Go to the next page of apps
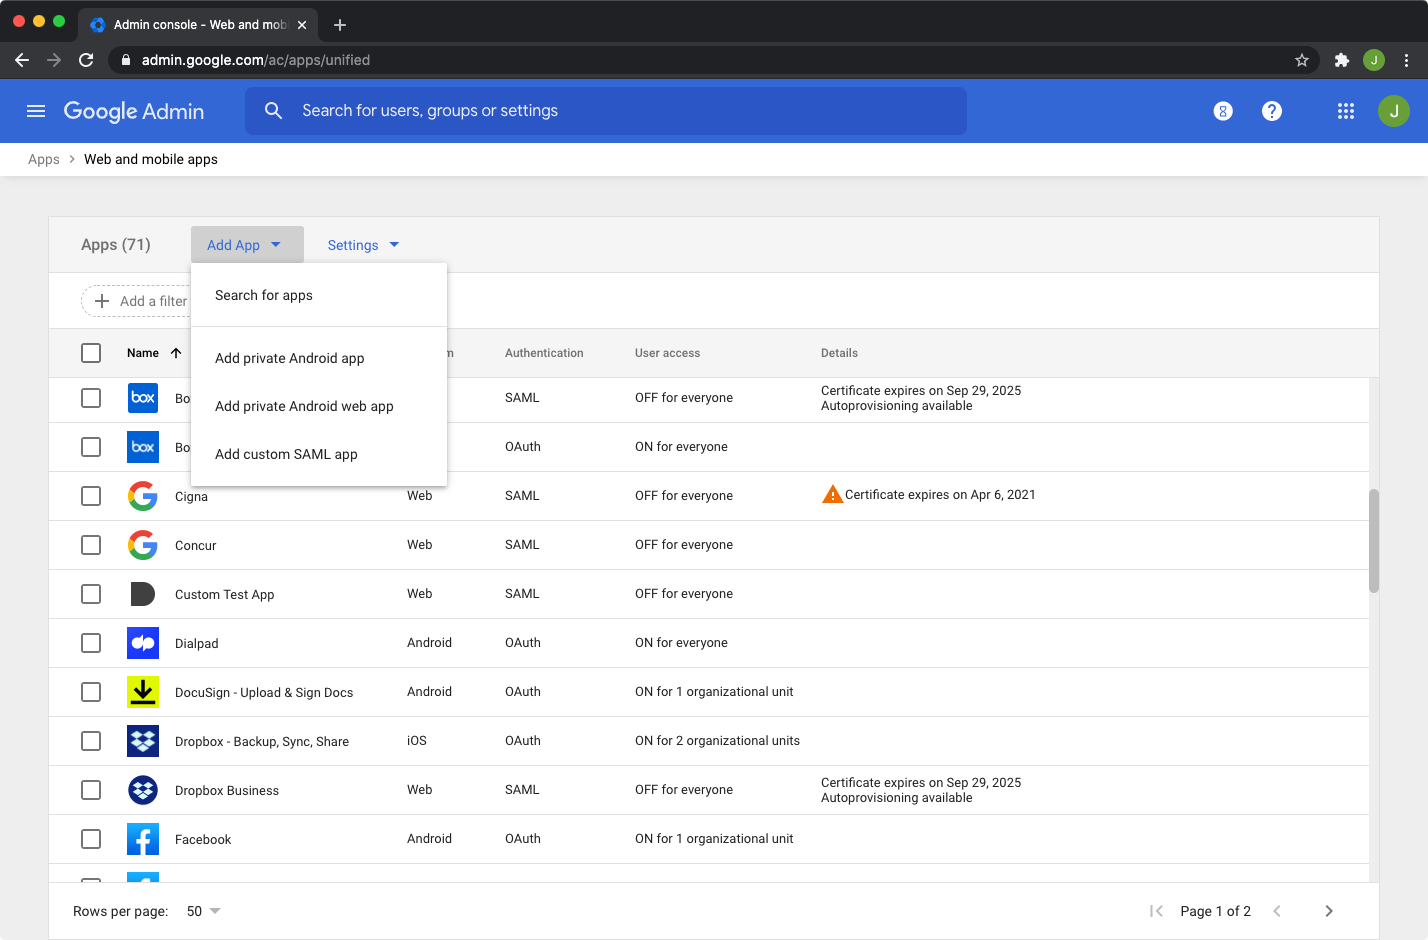The height and width of the screenshot is (940, 1428). pyautogui.click(x=1329, y=911)
